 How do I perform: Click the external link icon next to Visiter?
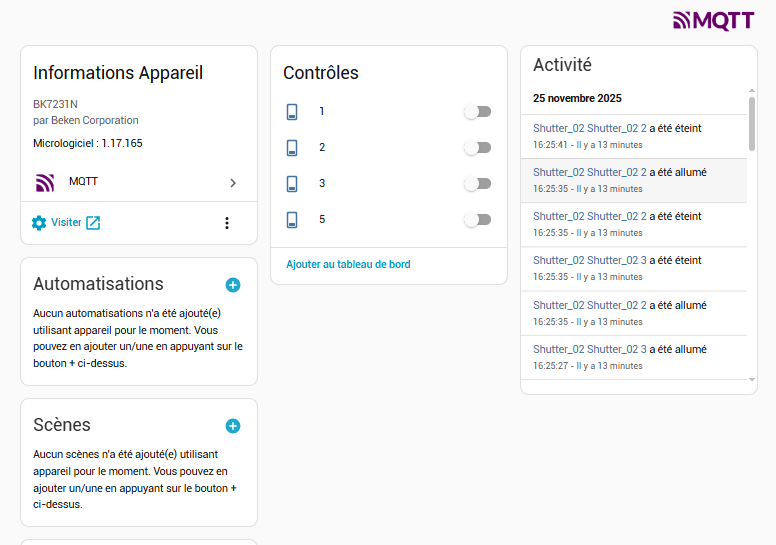(x=93, y=223)
